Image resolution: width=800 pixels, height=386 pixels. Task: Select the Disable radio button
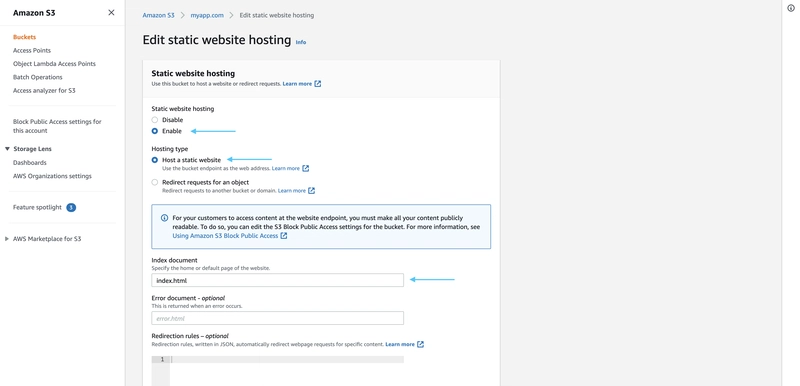155,120
